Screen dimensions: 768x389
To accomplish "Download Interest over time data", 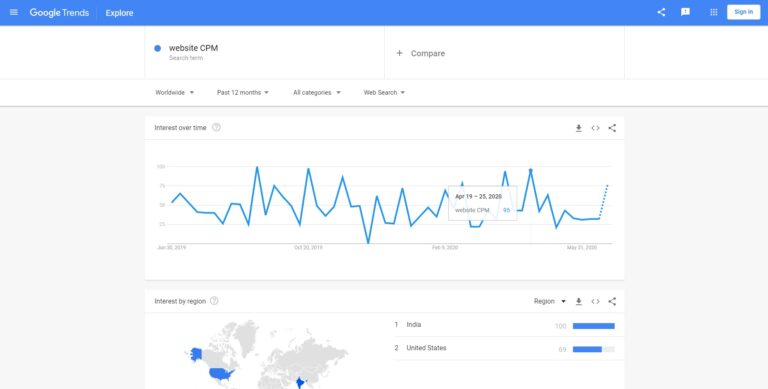I will point(578,128).
